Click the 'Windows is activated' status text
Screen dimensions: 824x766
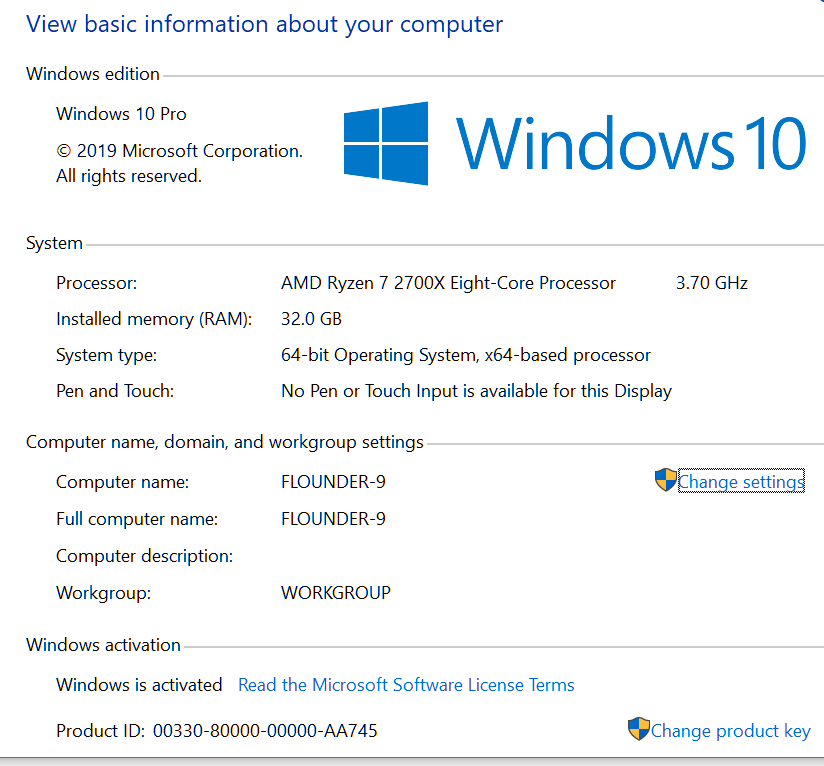pyautogui.click(x=139, y=685)
